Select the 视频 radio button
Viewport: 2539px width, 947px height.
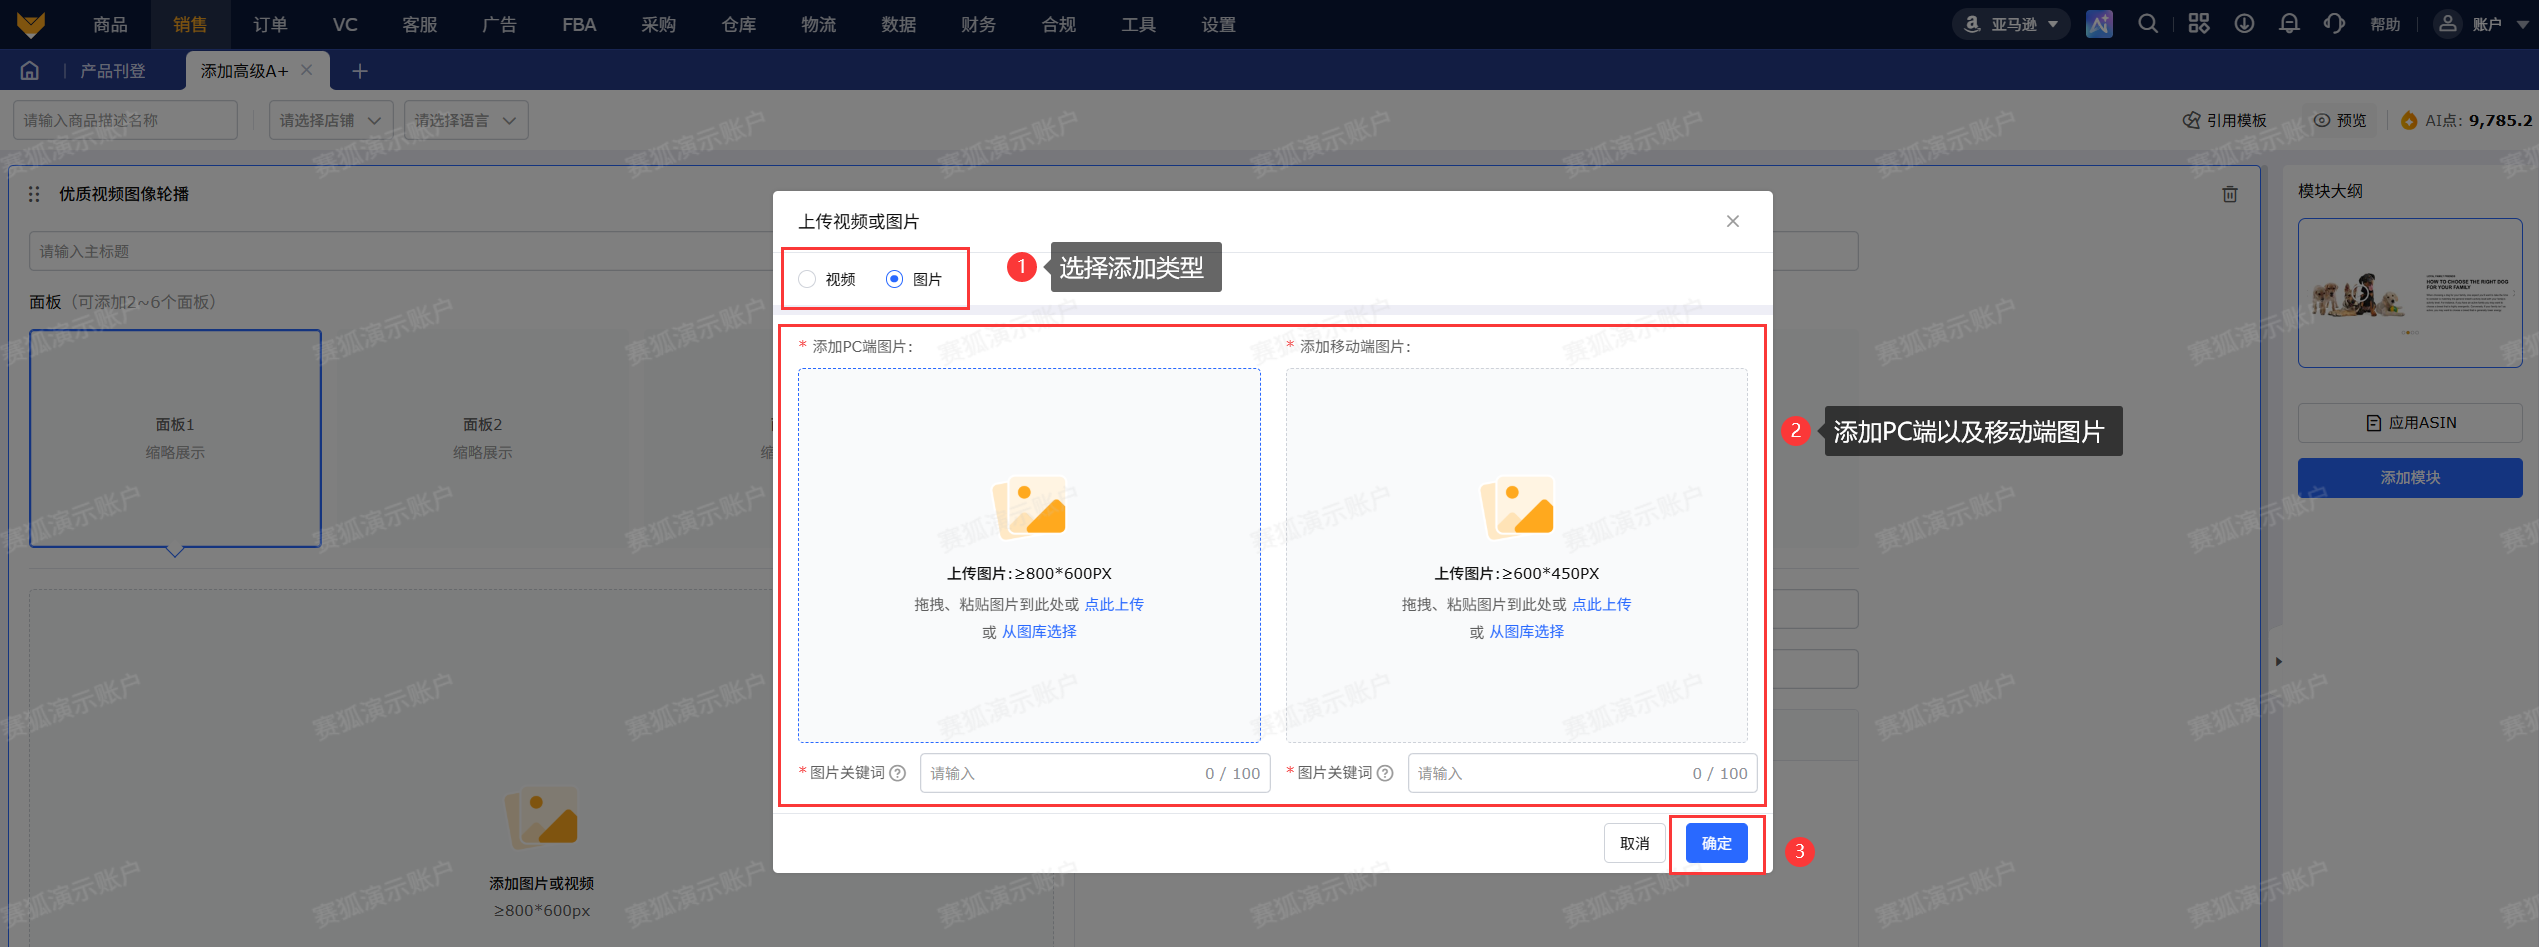(x=807, y=279)
